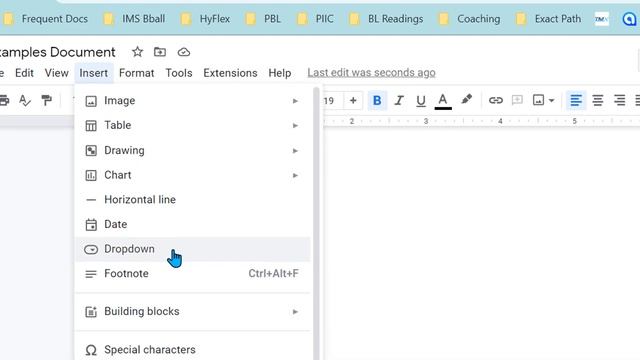
Task: Select the paint format tool
Action: (x=47, y=100)
